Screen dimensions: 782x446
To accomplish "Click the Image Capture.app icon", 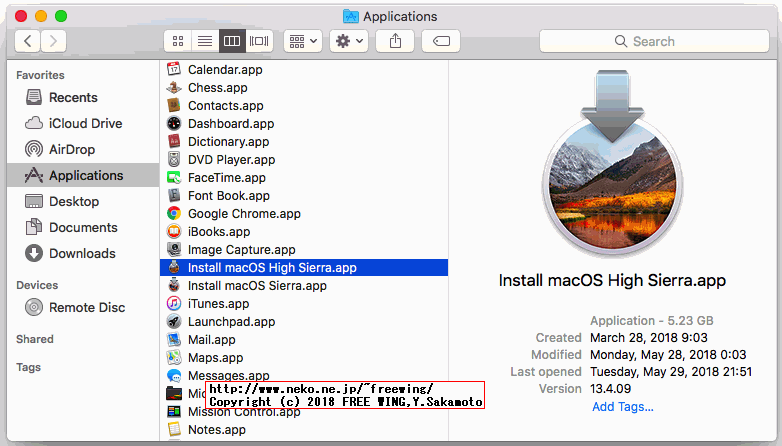I will (174, 249).
